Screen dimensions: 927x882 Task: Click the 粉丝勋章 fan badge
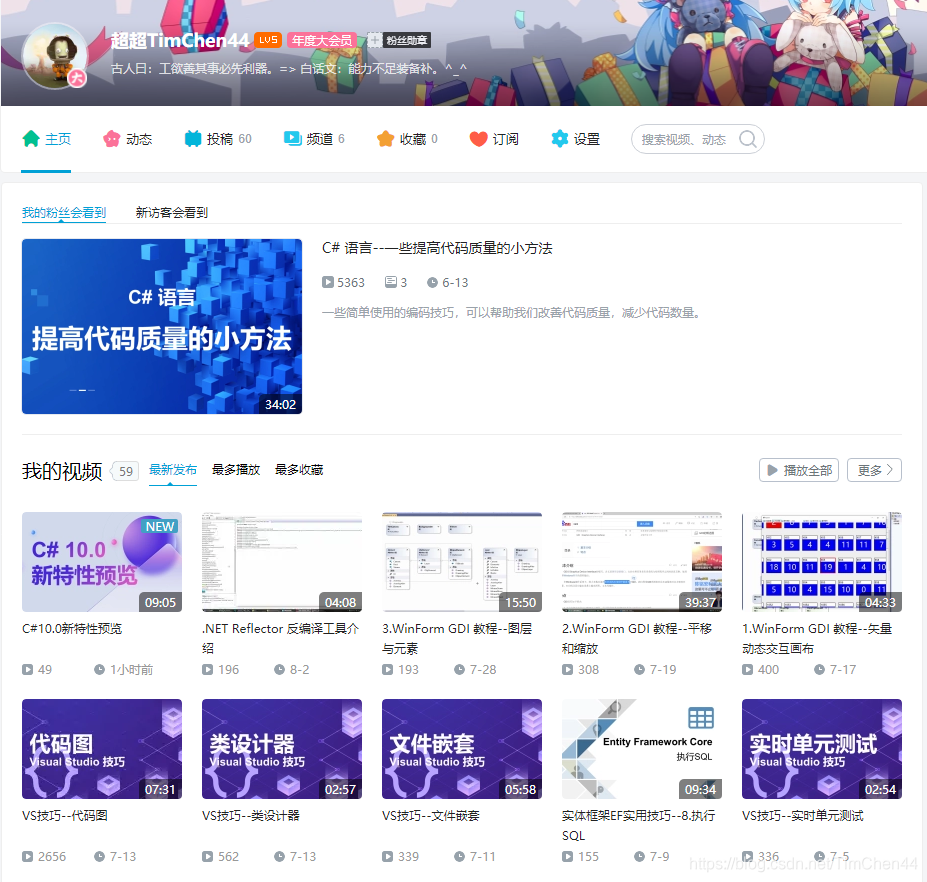pyautogui.click(x=399, y=40)
